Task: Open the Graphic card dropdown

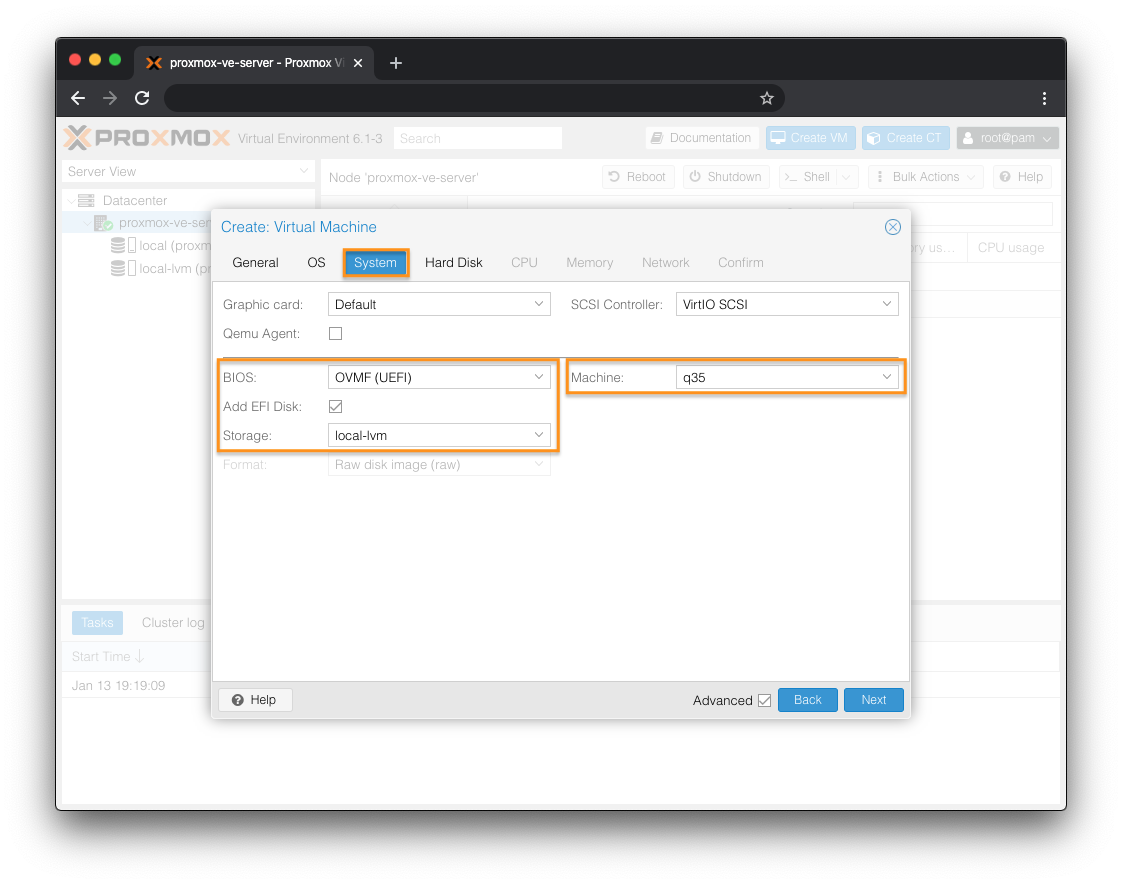Action: [x=439, y=304]
